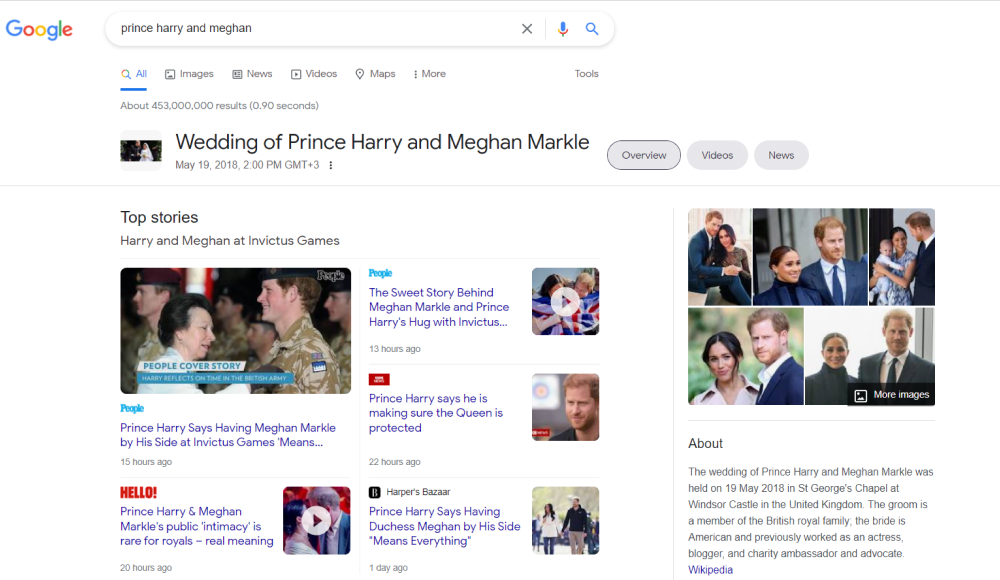Select the News chip in knowledge header
The height and width of the screenshot is (580, 1000).
[781, 155]
